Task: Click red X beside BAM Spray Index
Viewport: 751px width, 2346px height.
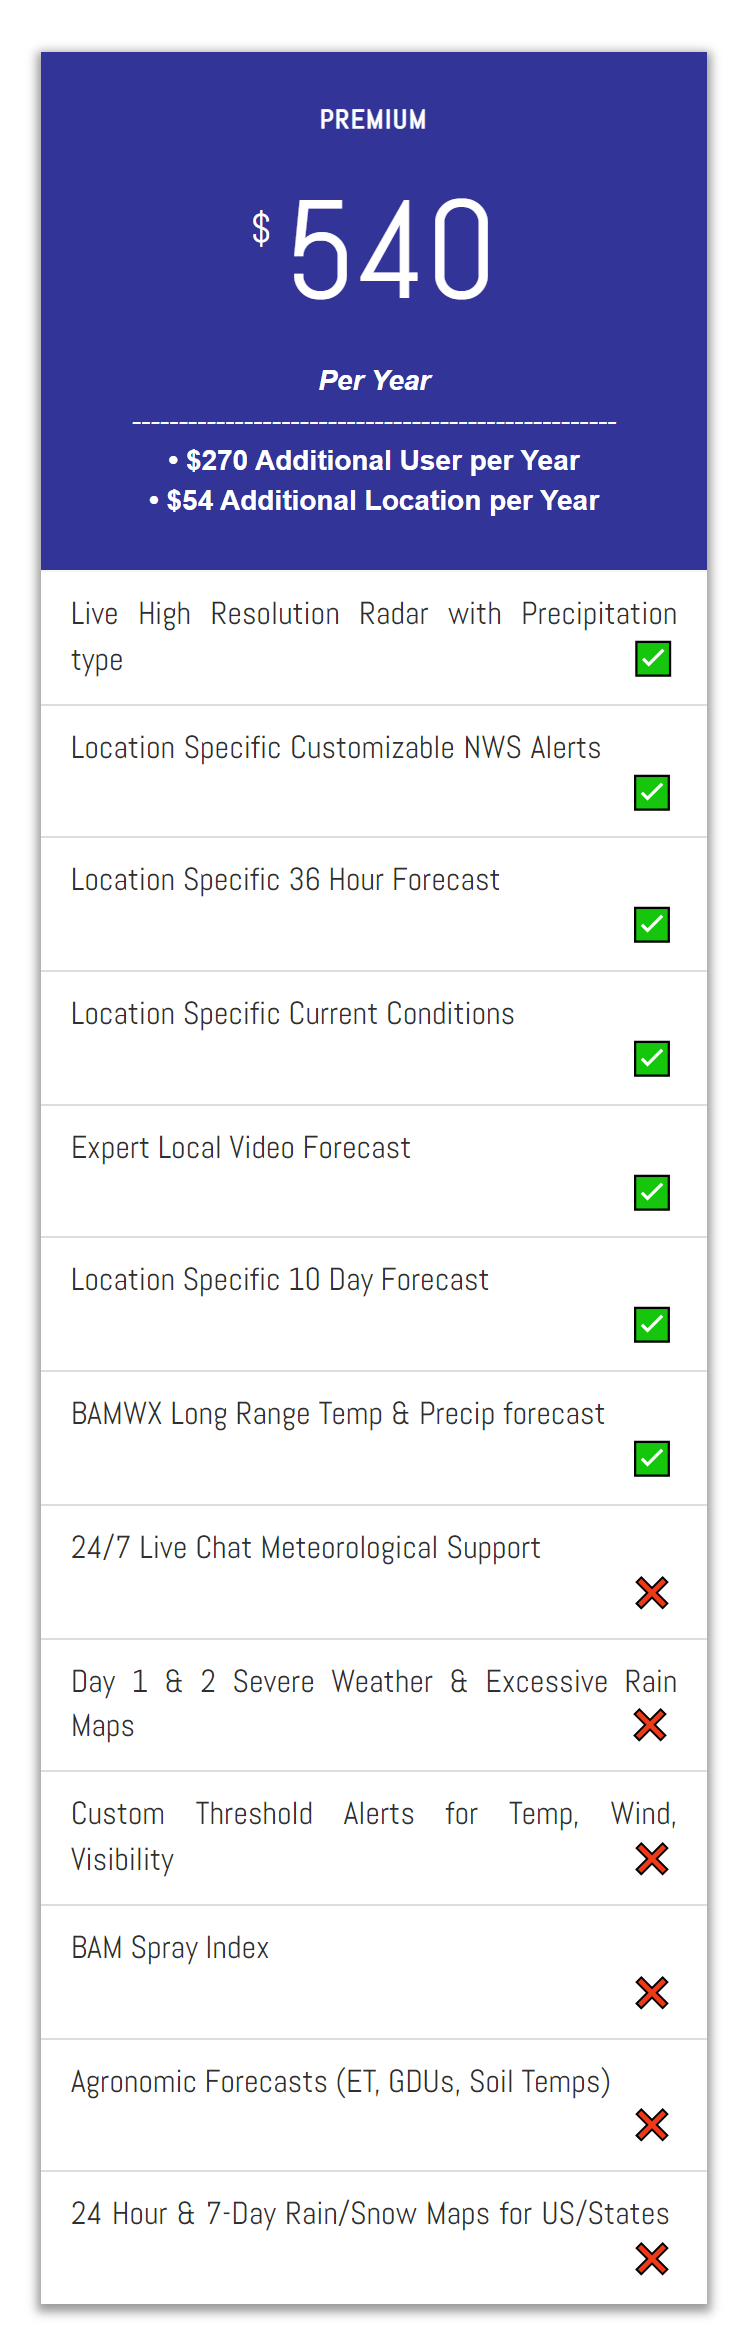Action: coord(652,1993)
